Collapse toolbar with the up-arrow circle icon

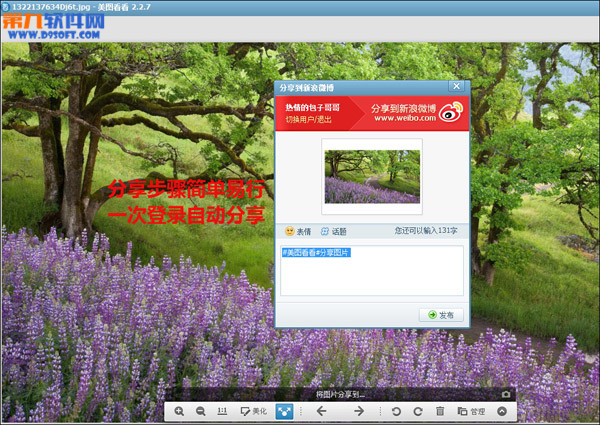[502, 411]
